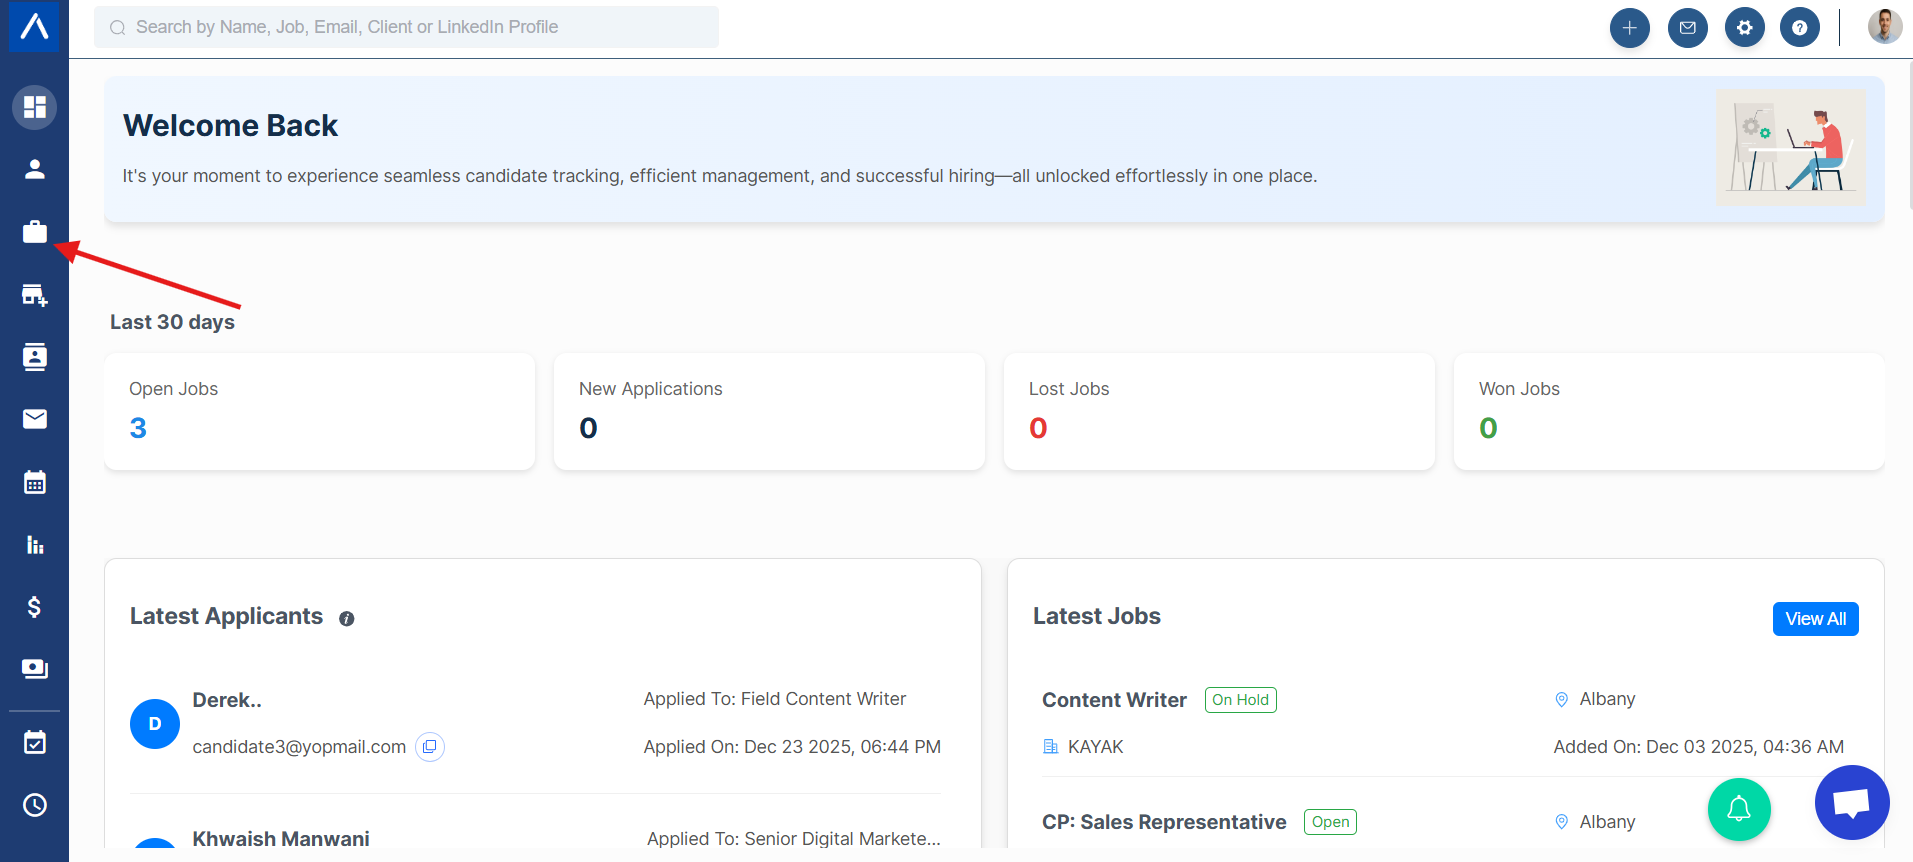Open the dashboard grid icon in sidebar

(34, 107)
